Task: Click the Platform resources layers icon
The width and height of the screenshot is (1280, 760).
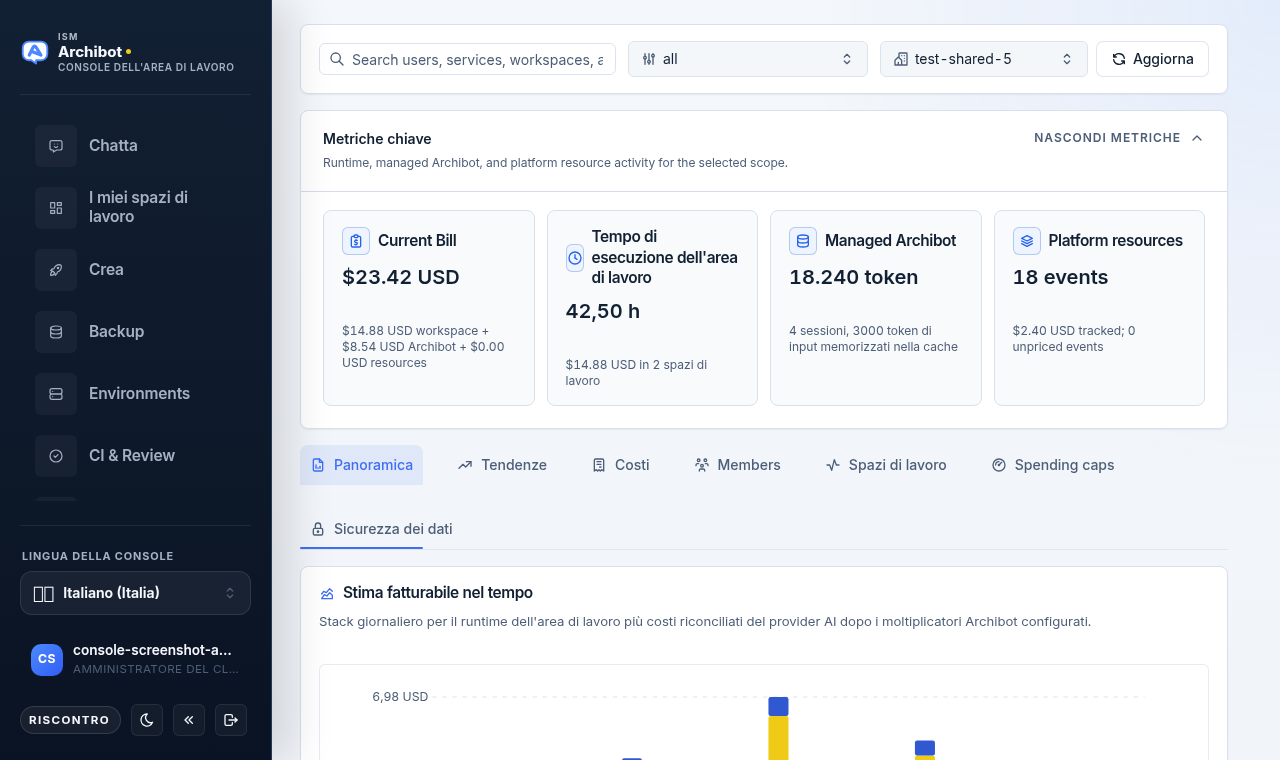Action: click(x=1027, y=241)
